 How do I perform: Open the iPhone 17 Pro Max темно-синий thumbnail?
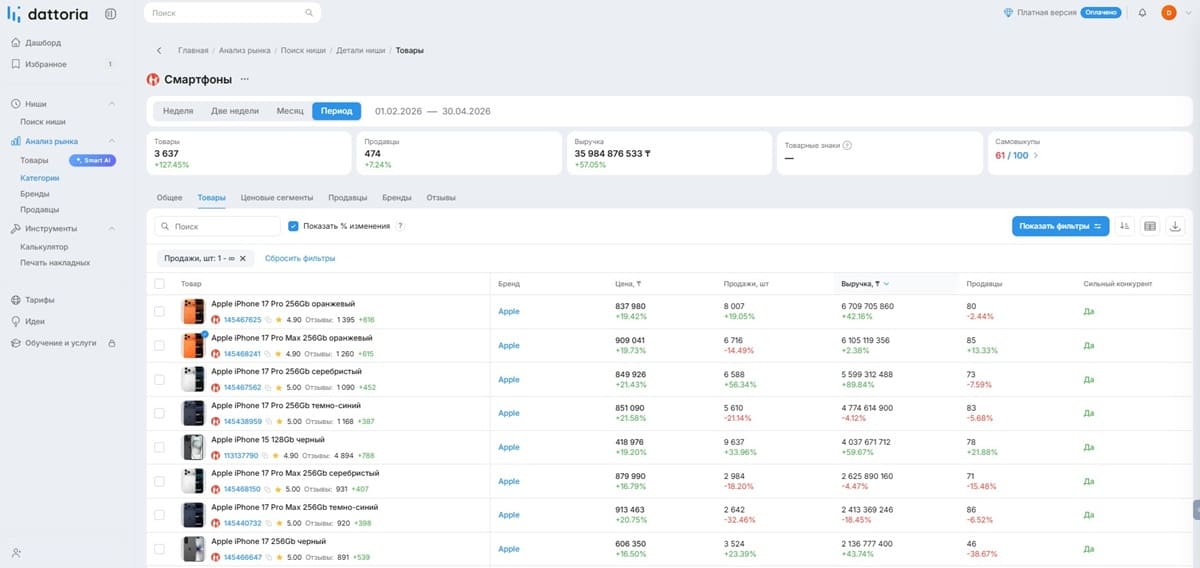(x=193, y=515)
